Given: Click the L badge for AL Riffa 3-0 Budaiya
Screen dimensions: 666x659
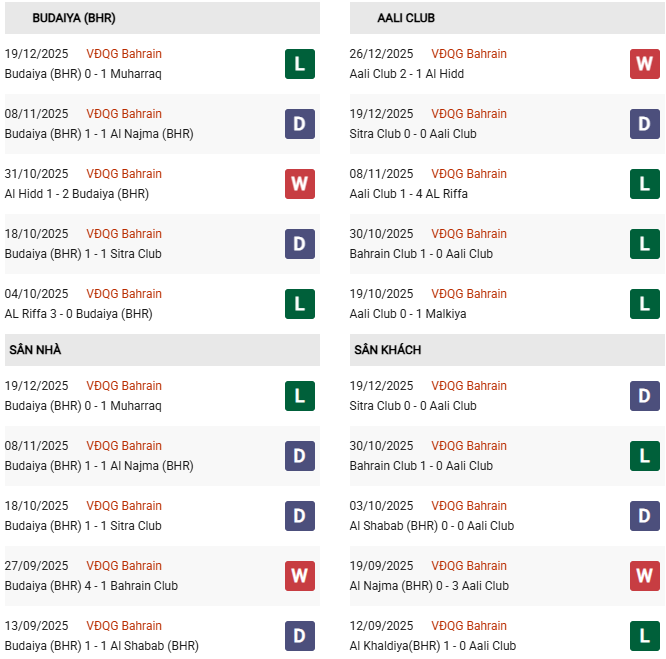Looking at the screenshot, I should click(x=300, y=304).
